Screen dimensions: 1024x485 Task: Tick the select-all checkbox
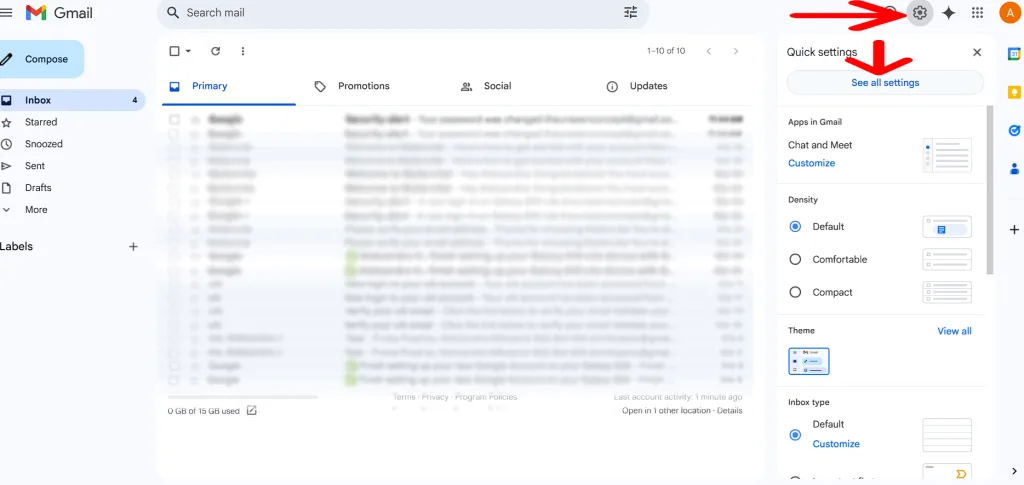[x=174, y=51]
